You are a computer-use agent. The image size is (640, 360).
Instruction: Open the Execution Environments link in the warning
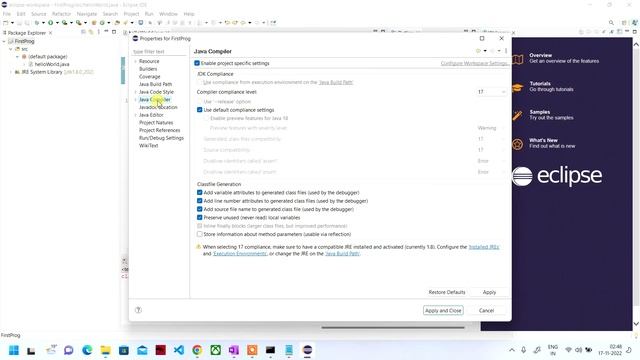coord(240,253)
